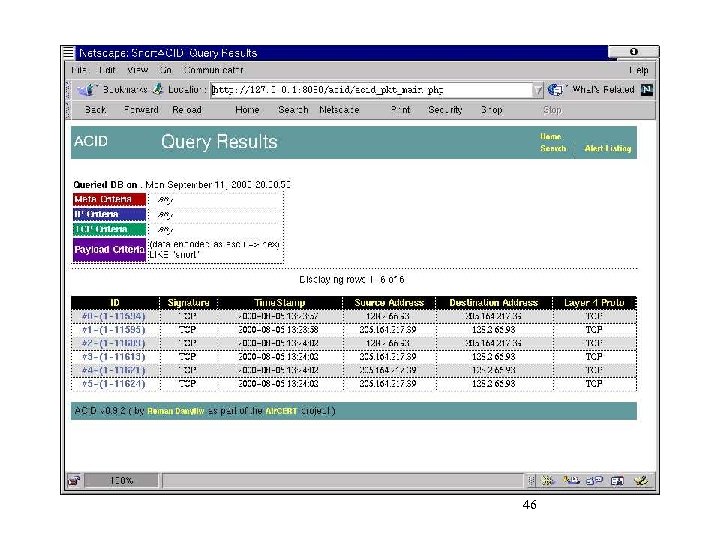This screenshot has height=540, width=720.
Task: Open the Go menu
Action: 165,70
